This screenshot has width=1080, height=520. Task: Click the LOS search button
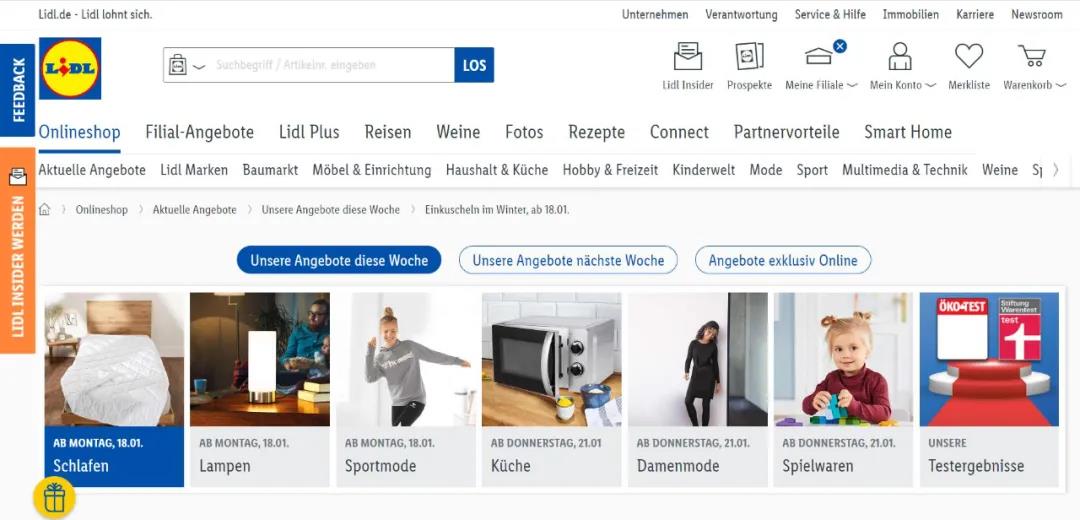(474, 65)
